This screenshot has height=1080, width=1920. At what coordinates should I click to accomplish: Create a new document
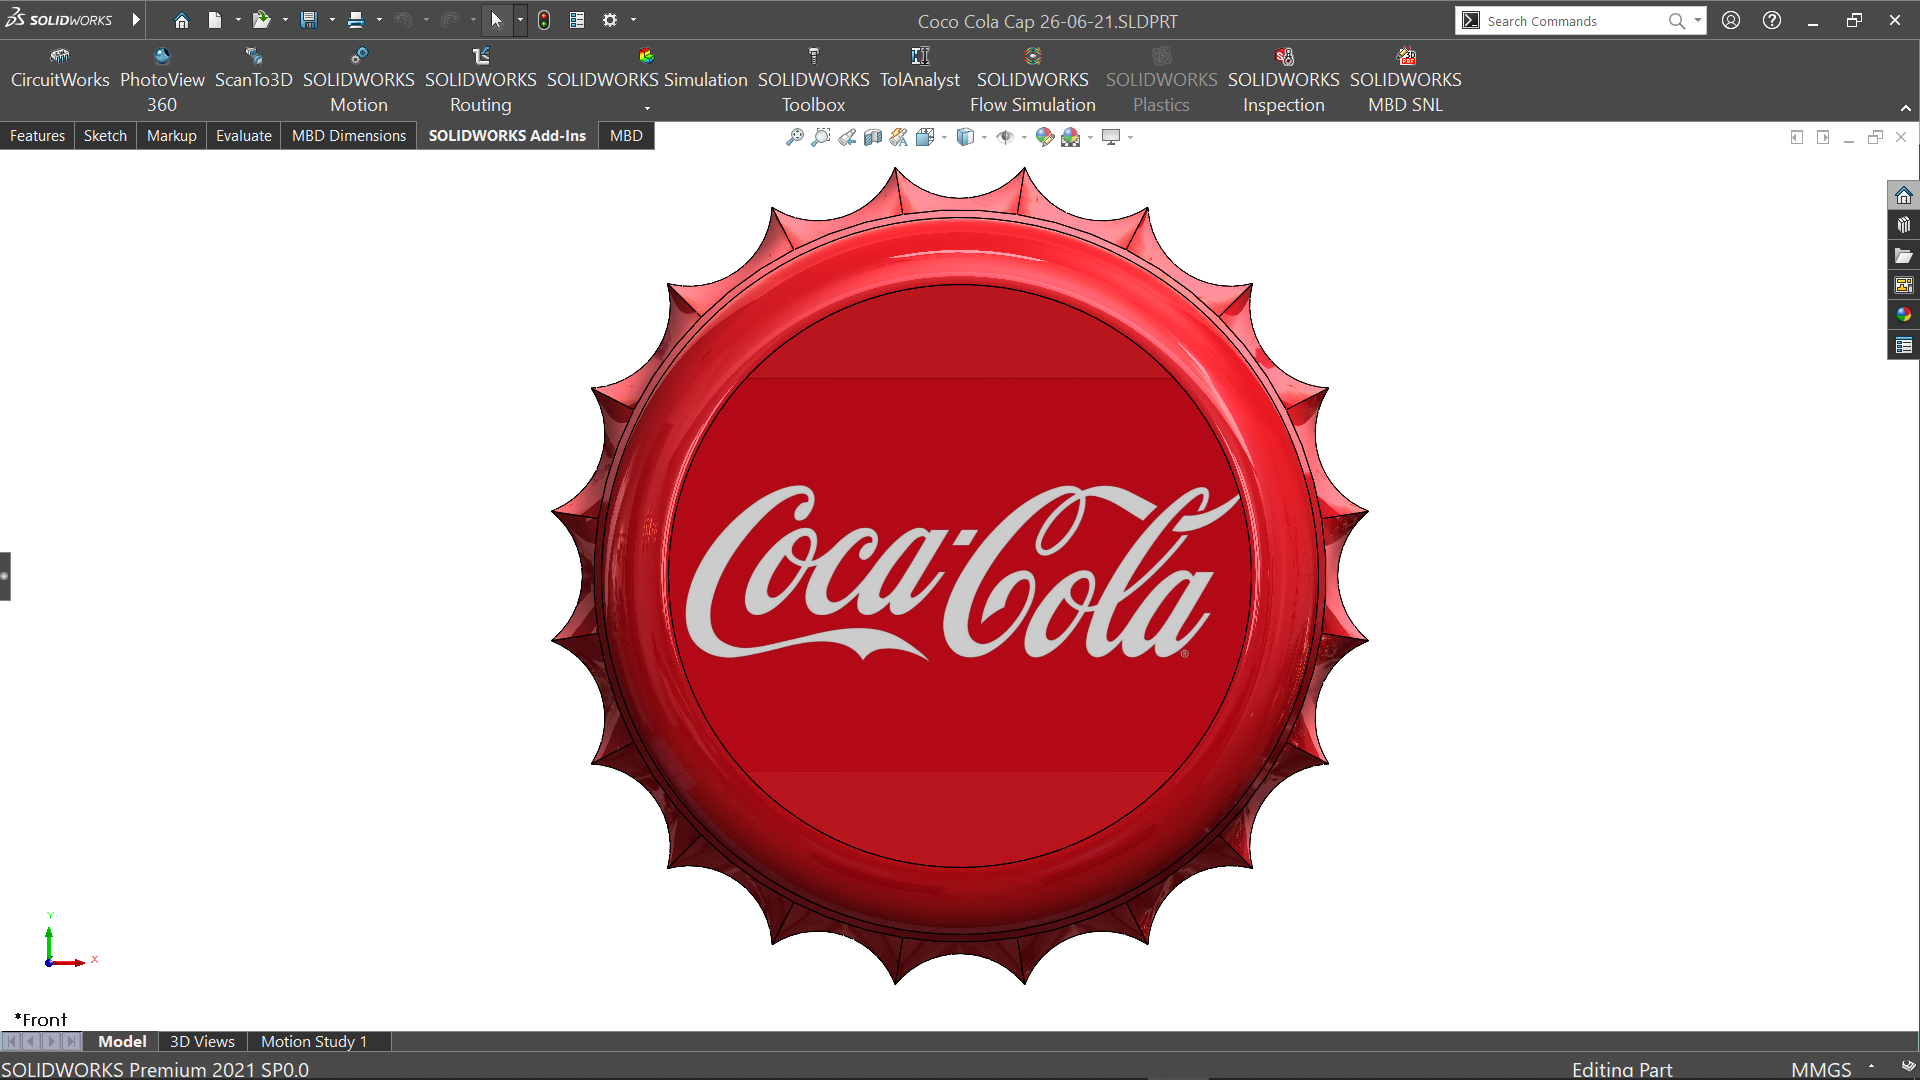pos(215,20)
